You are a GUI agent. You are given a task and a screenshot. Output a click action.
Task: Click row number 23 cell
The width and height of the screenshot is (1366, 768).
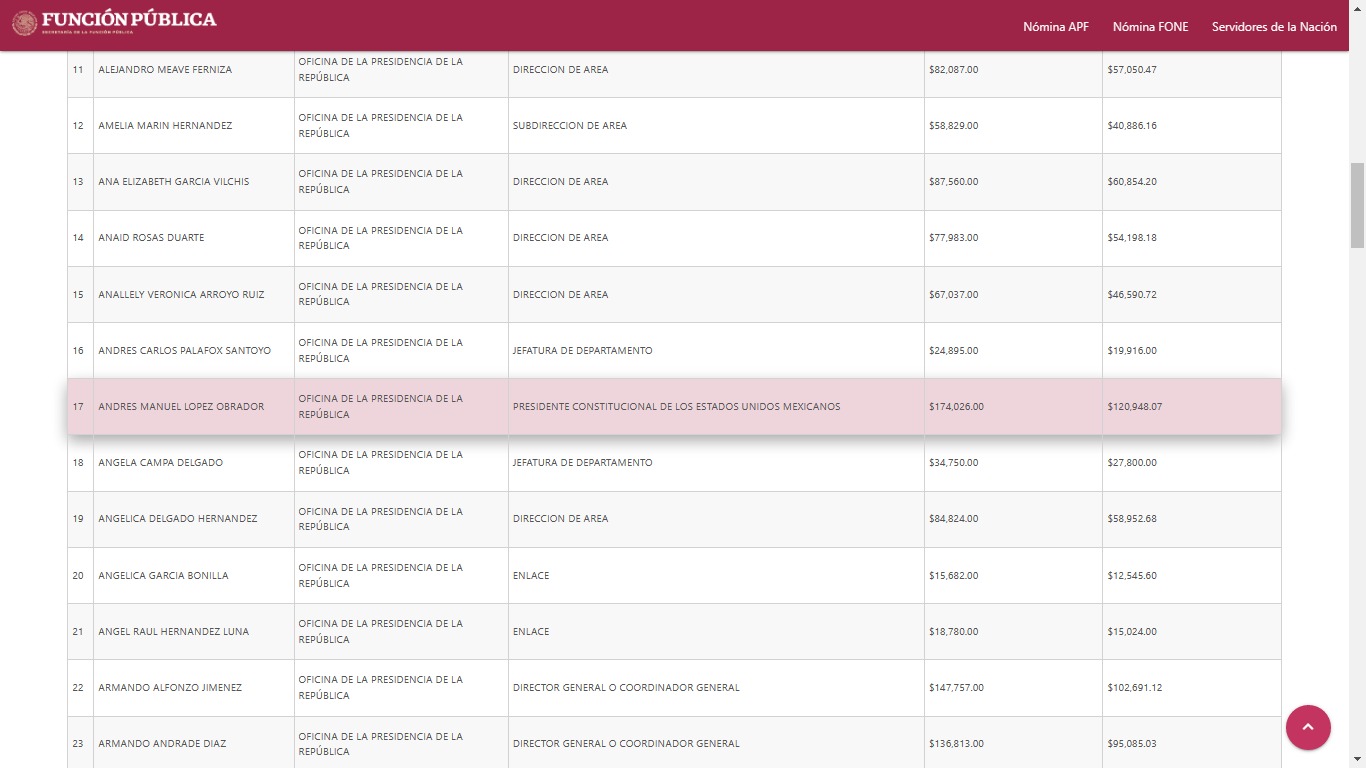point(80,744)
